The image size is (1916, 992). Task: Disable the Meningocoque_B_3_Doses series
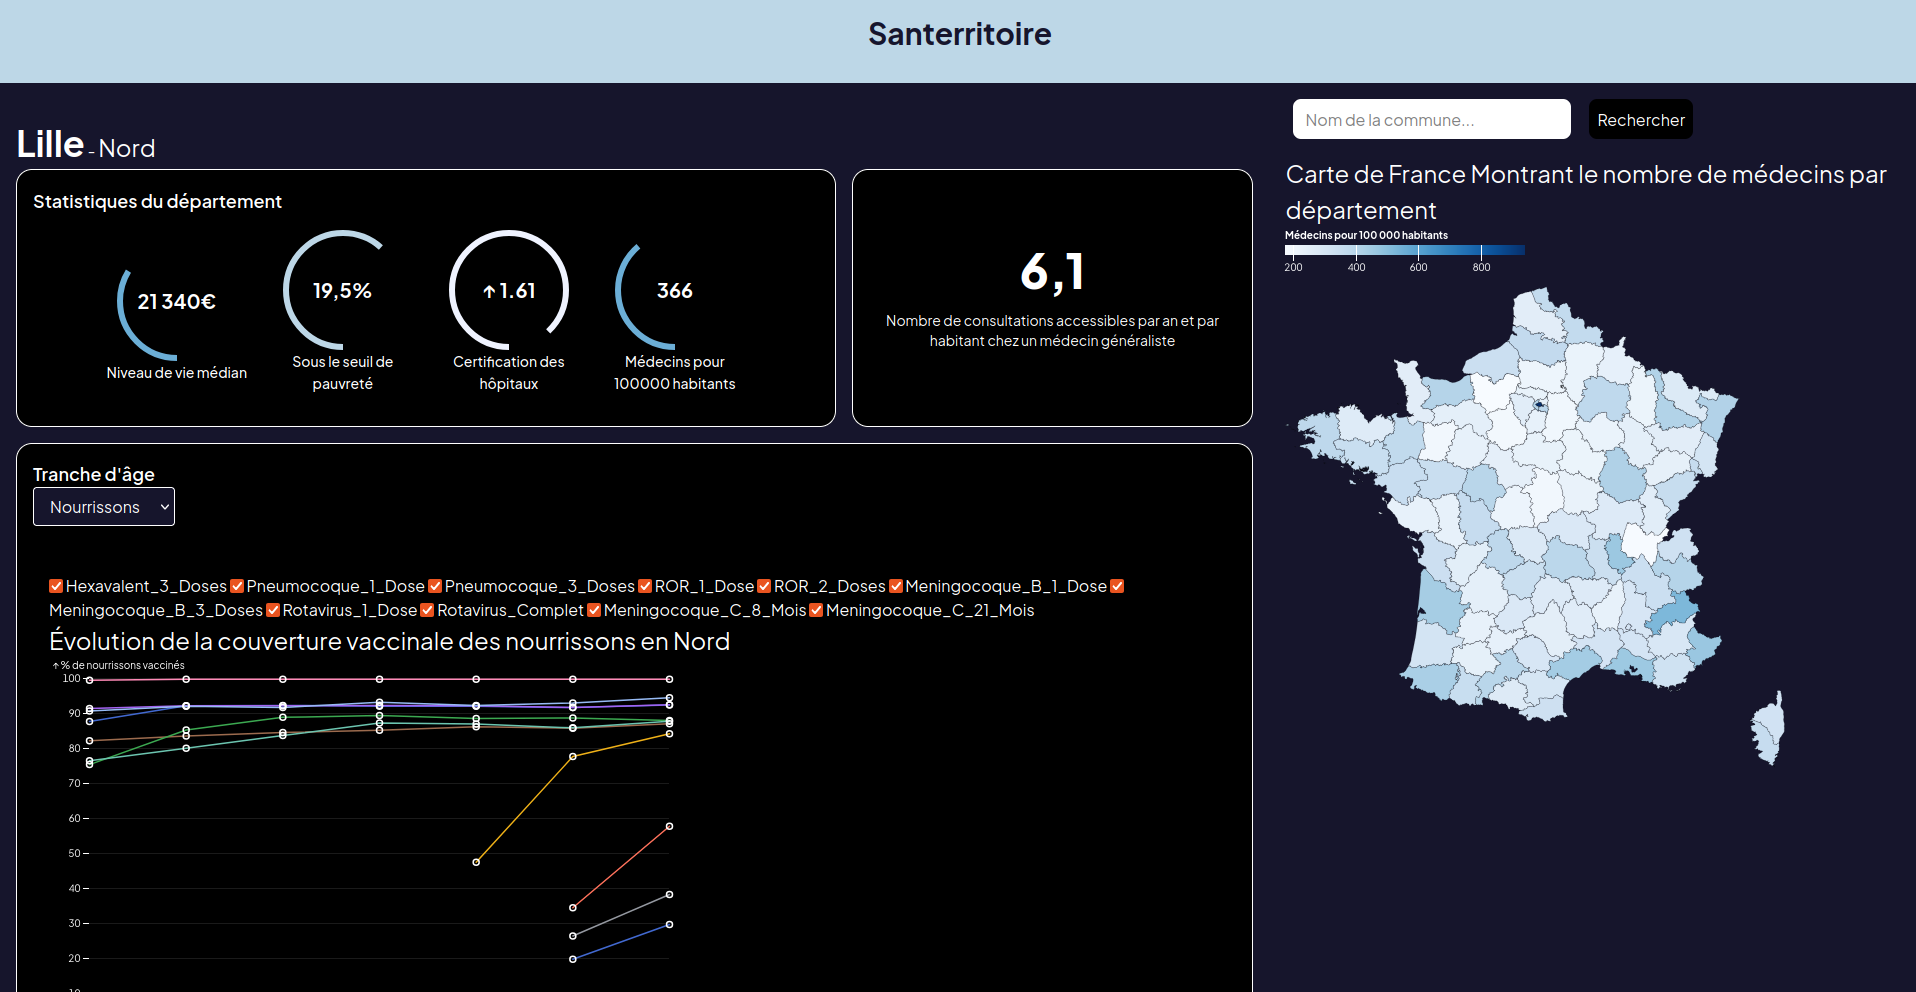[x=1117, y=586]
